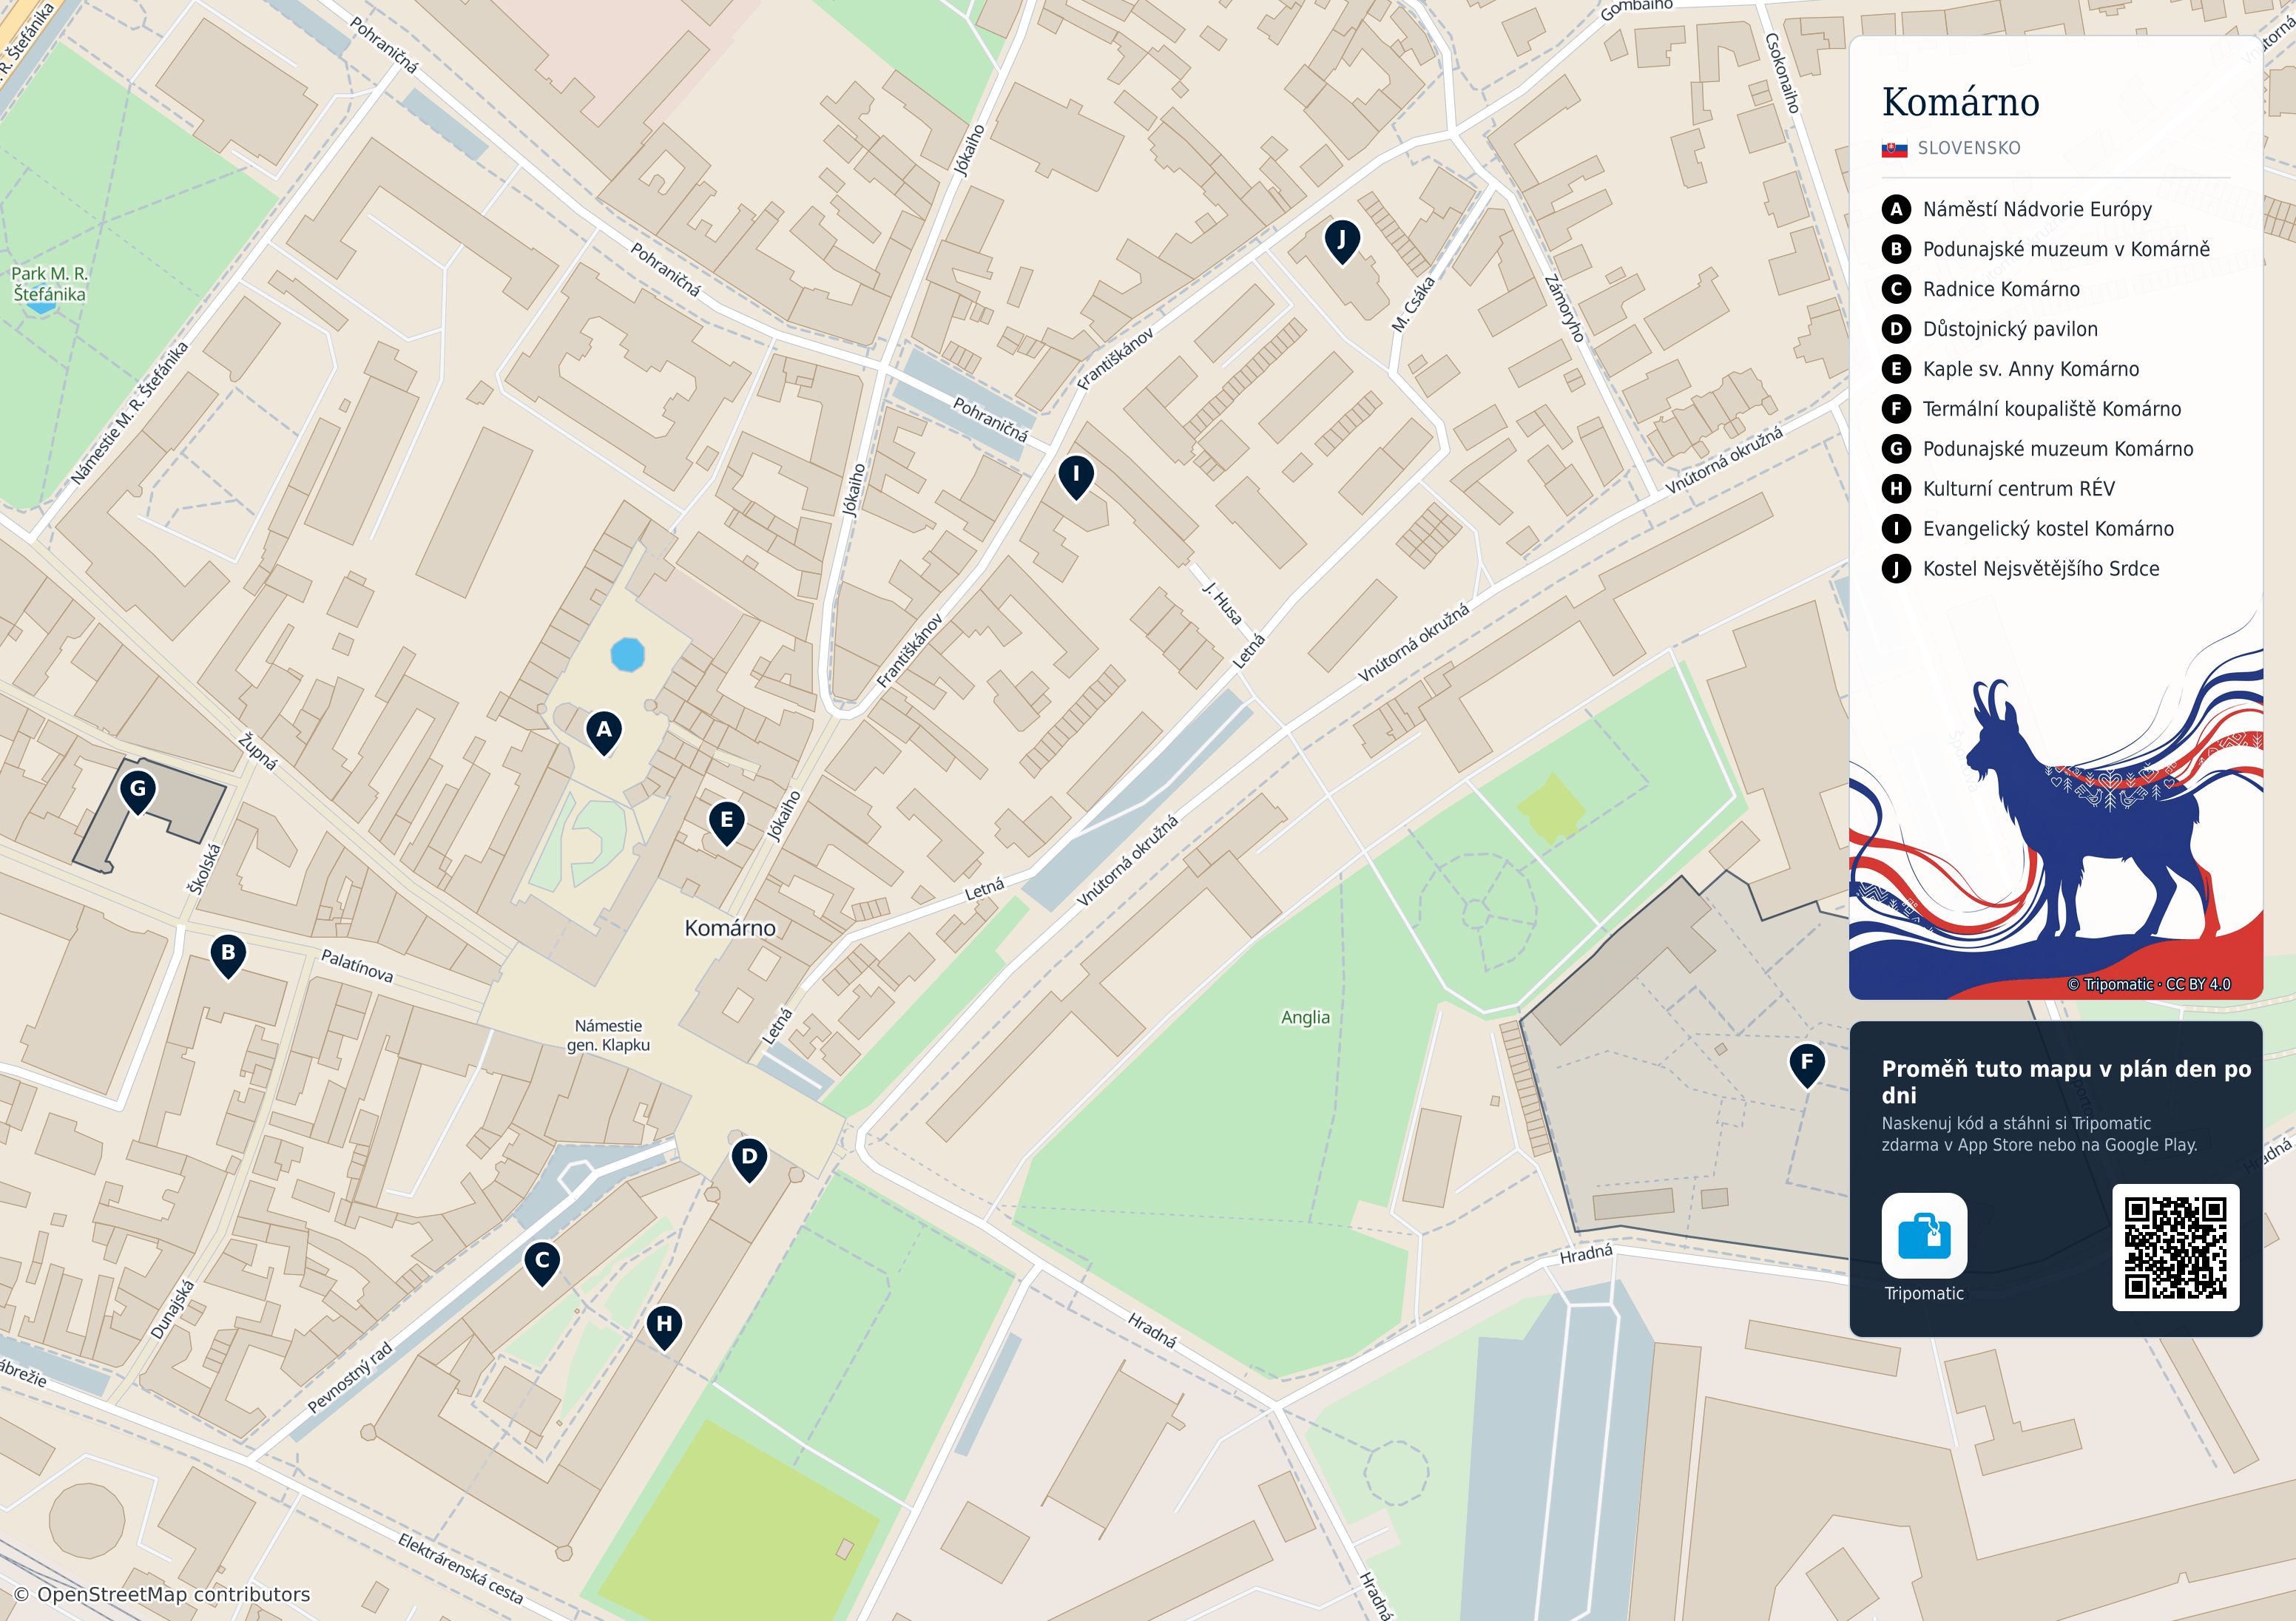The width and height of the screenshot is (2296, 1621).
Task: Click the Komárno city label on the map
Action: 730,928
